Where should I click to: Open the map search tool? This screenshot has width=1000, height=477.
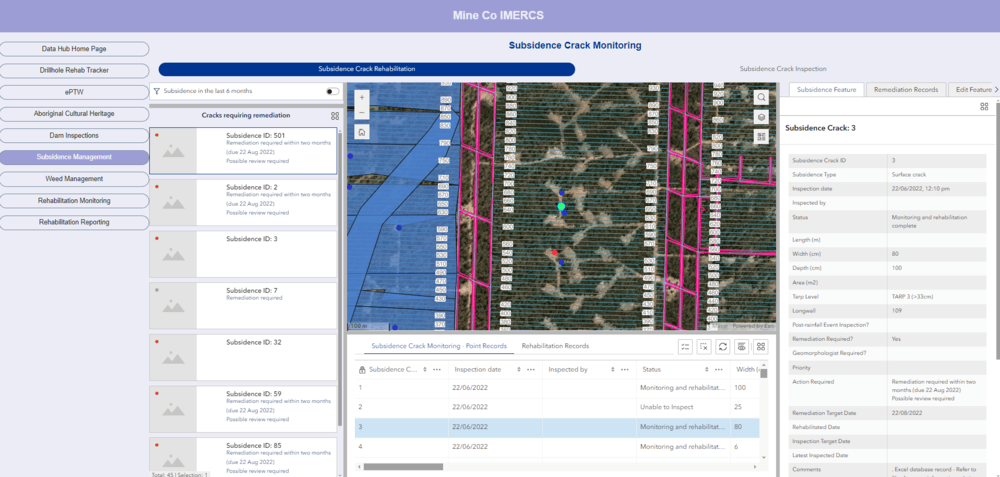pos(761,97)
